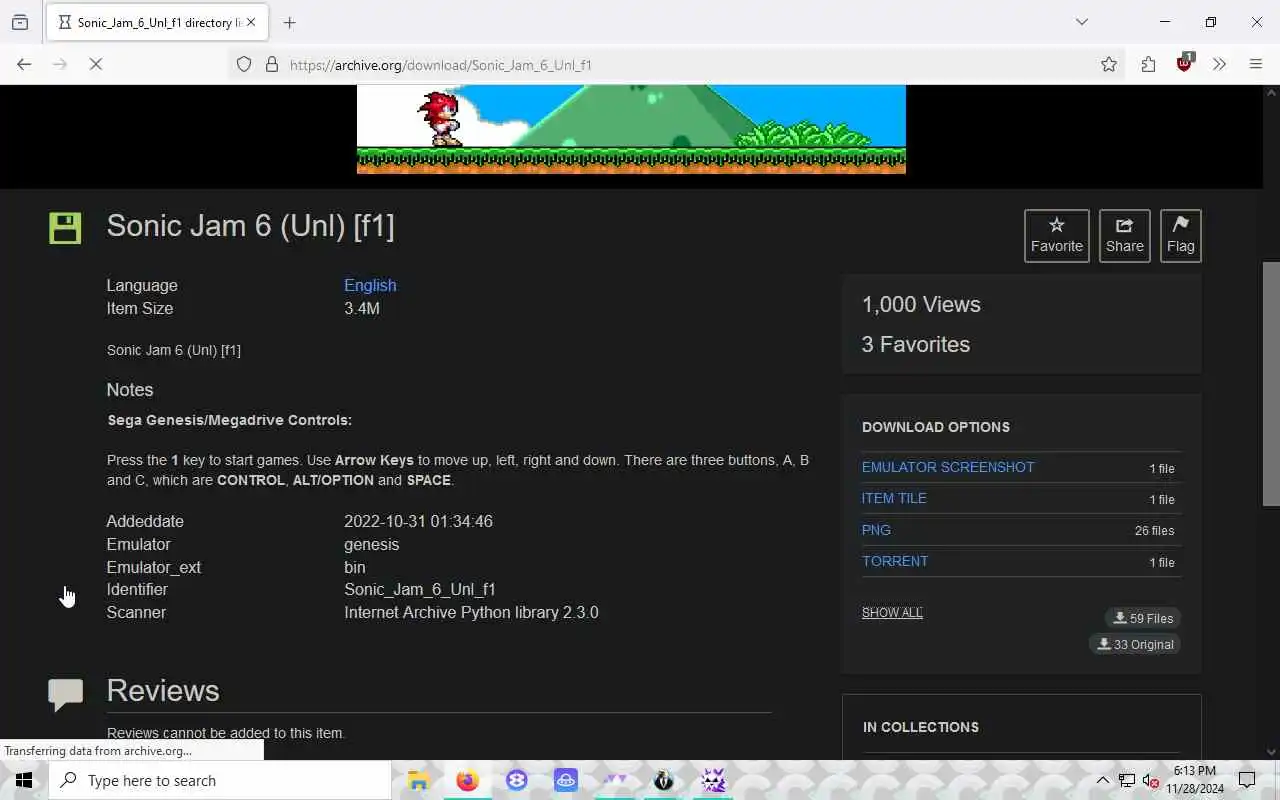
Task: Click the SHOW ALL files link
Action: 892,612
